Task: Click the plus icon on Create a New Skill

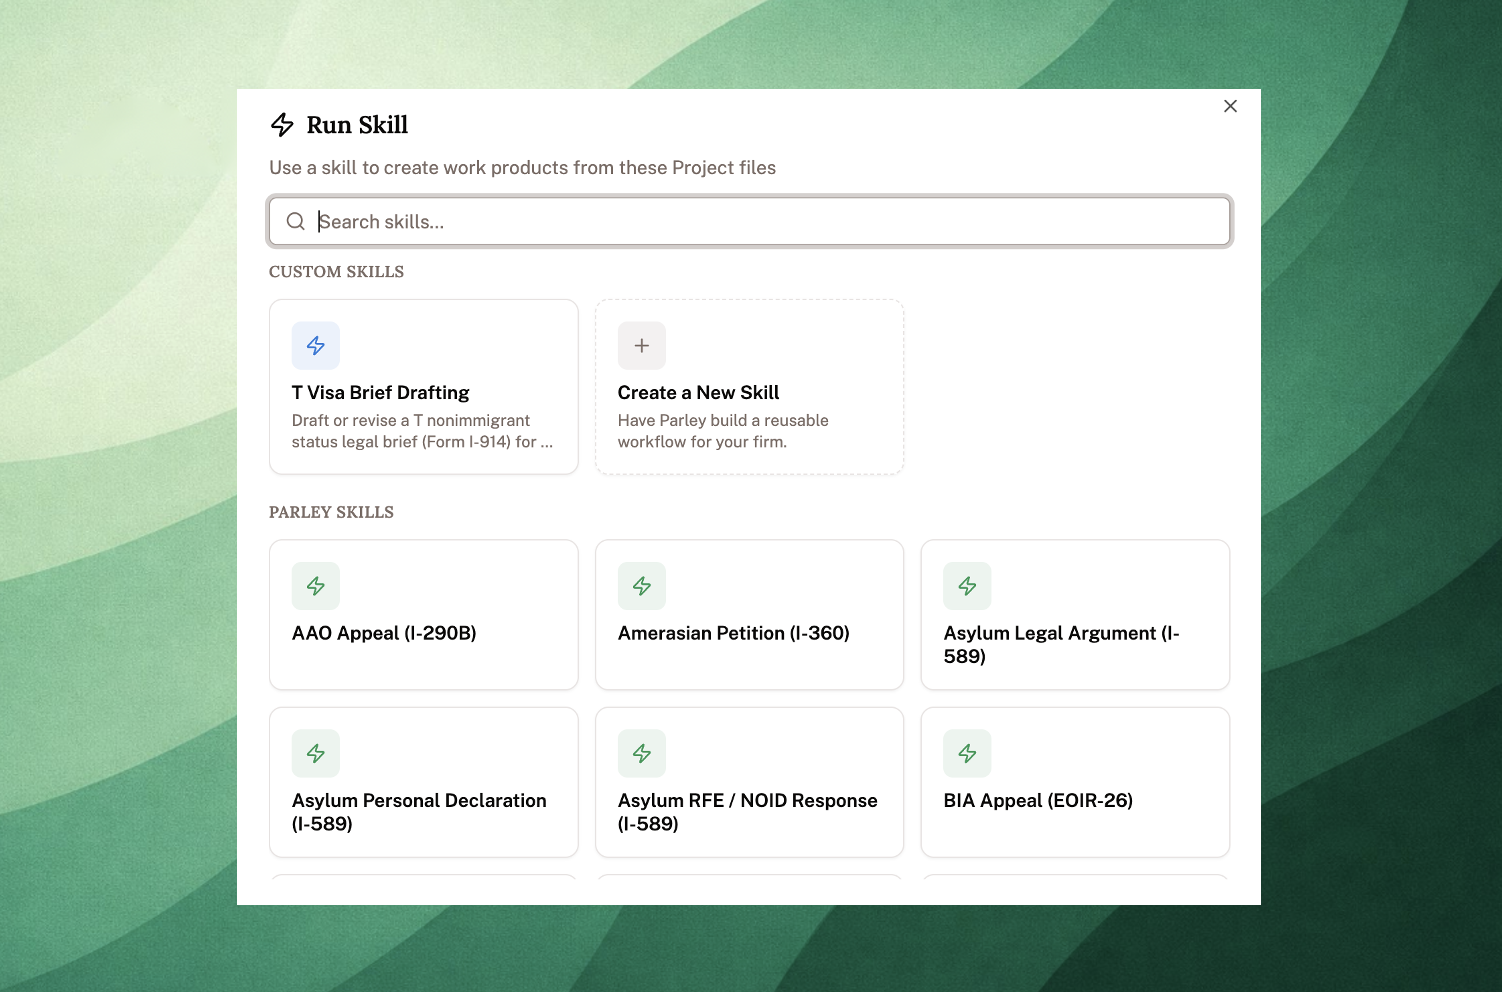Action: (x=642, y=346)
